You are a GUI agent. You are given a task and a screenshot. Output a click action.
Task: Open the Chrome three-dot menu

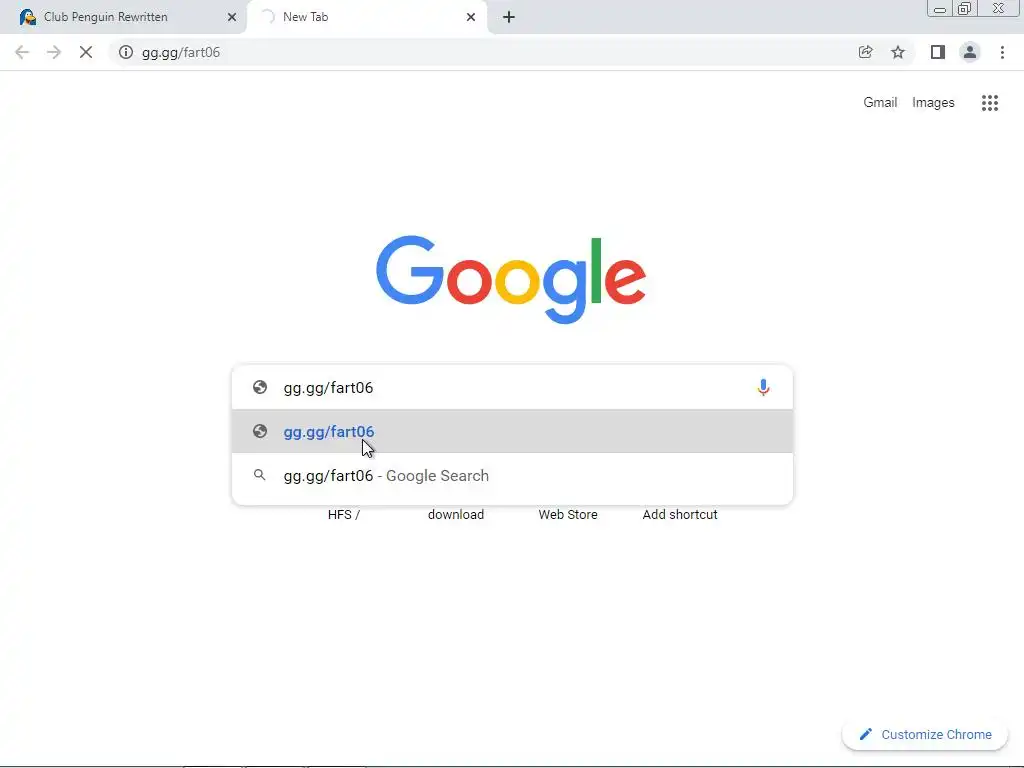(x=1002, y=52)
